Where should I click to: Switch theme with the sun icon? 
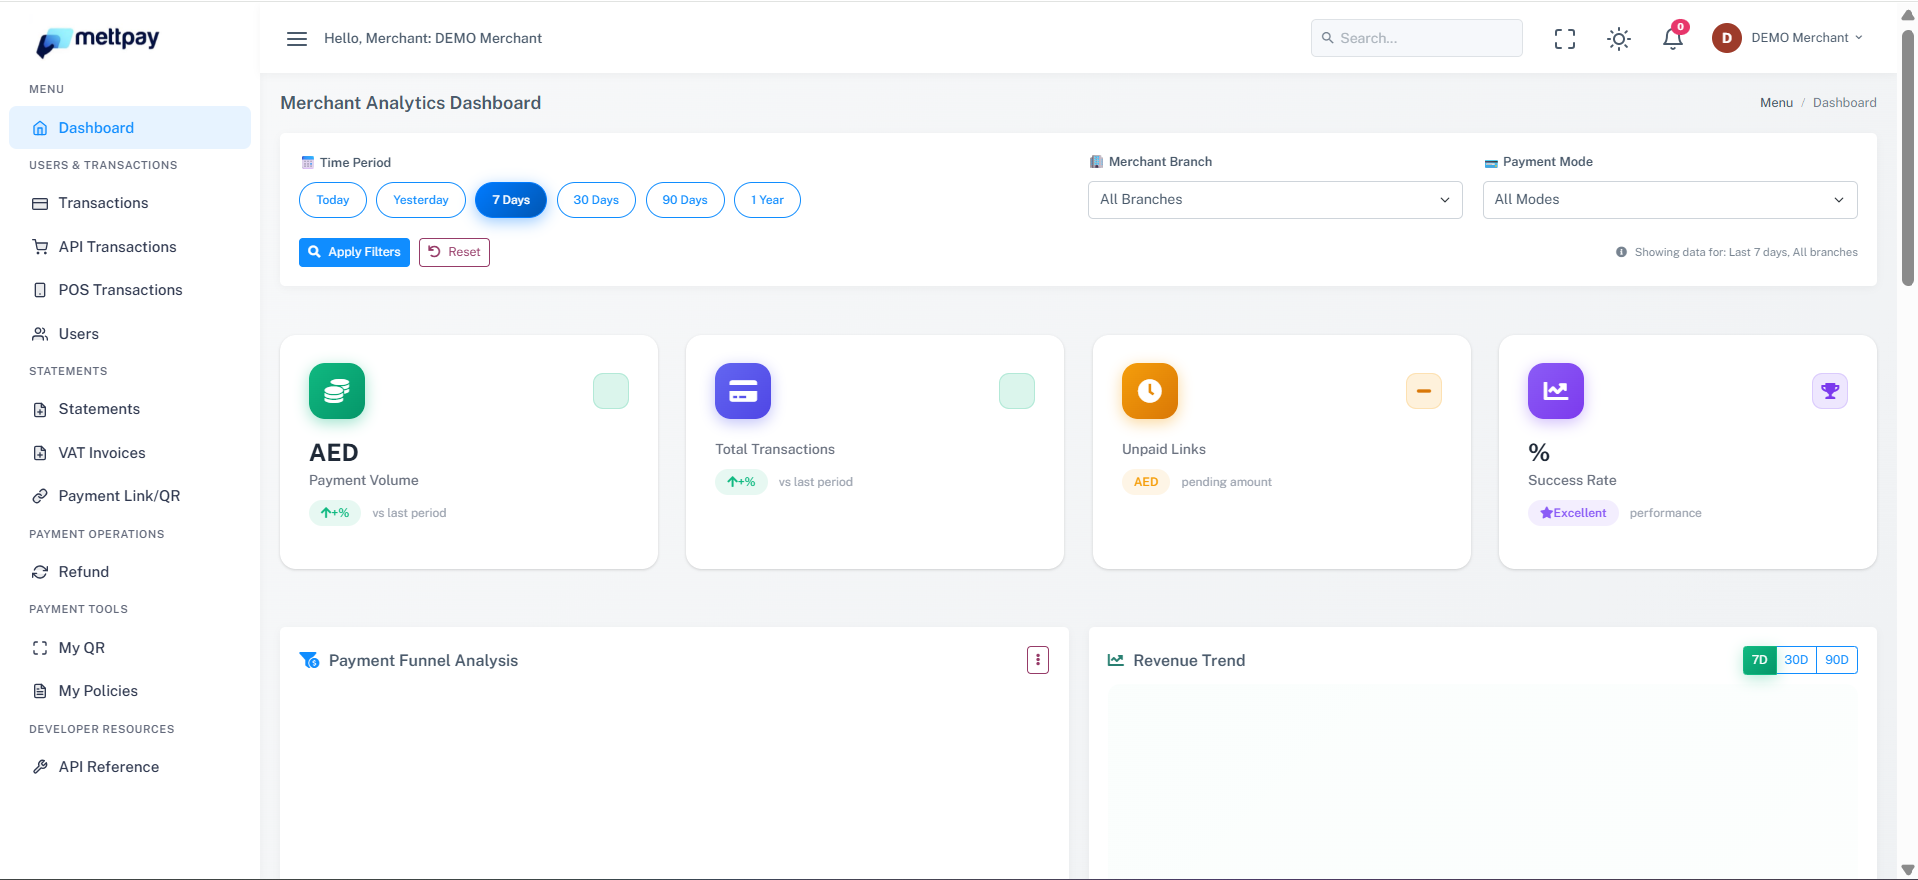pos(1619,39)
